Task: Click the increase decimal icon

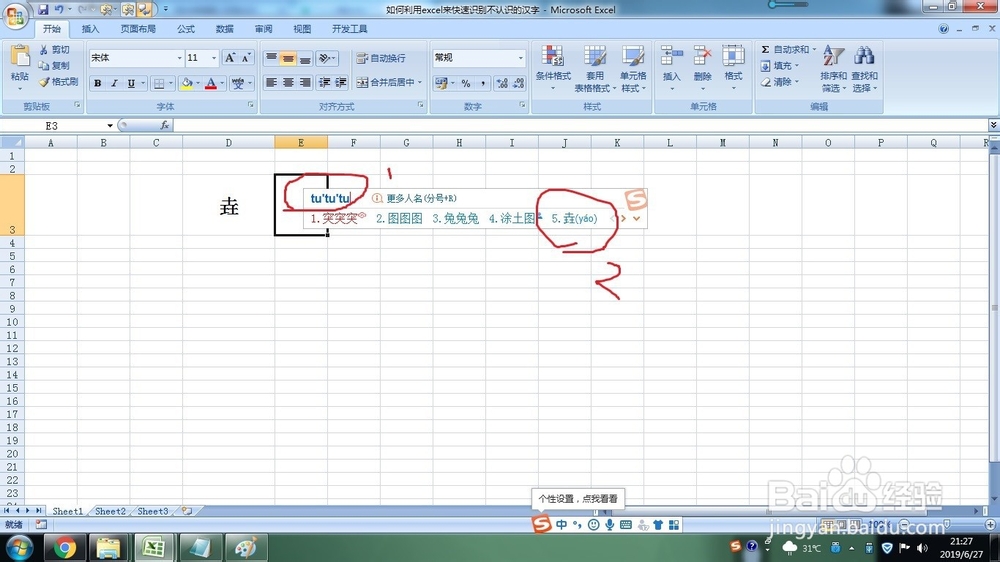Action: pyautogui.click(x=502, y=83)
